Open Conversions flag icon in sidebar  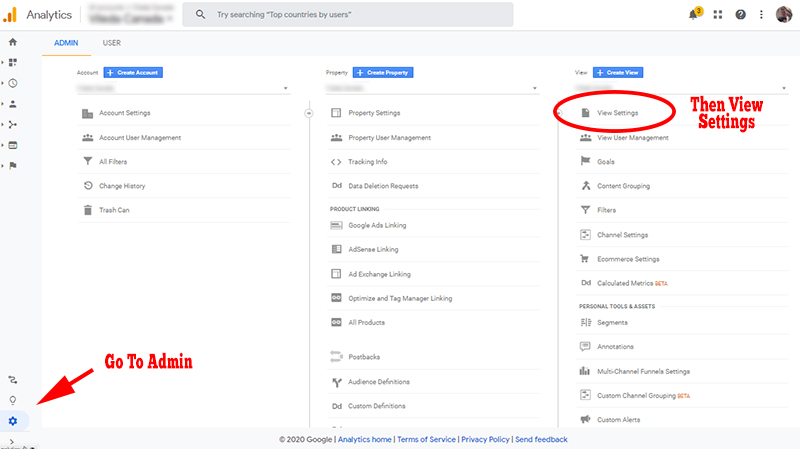(x=13, y=165)
